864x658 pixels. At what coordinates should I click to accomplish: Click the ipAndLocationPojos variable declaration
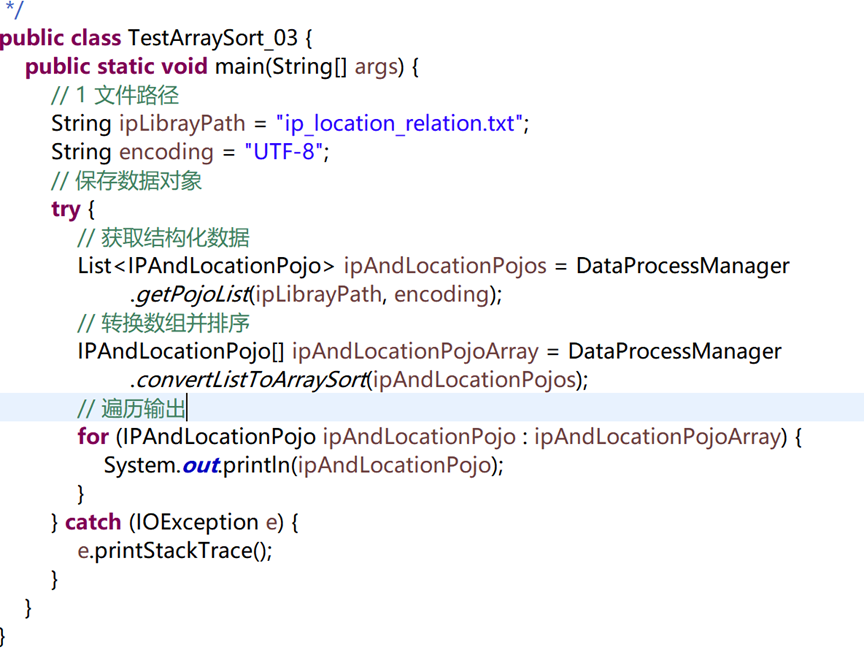[445, 266]
